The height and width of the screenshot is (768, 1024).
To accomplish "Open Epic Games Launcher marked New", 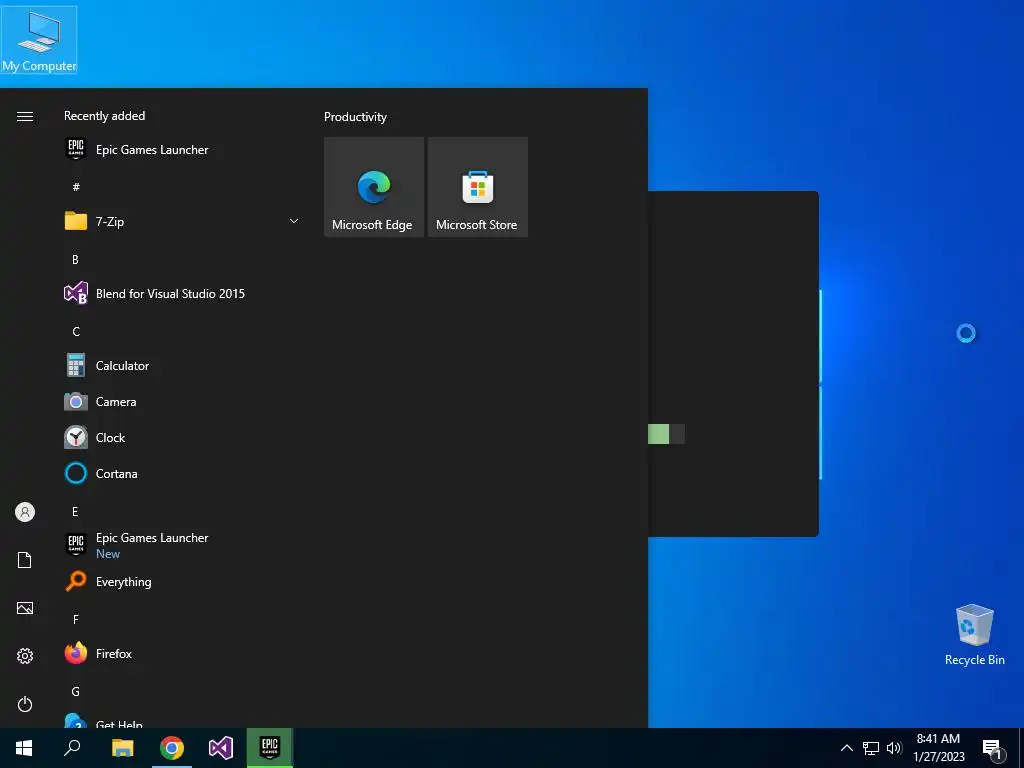I will 182,545.
